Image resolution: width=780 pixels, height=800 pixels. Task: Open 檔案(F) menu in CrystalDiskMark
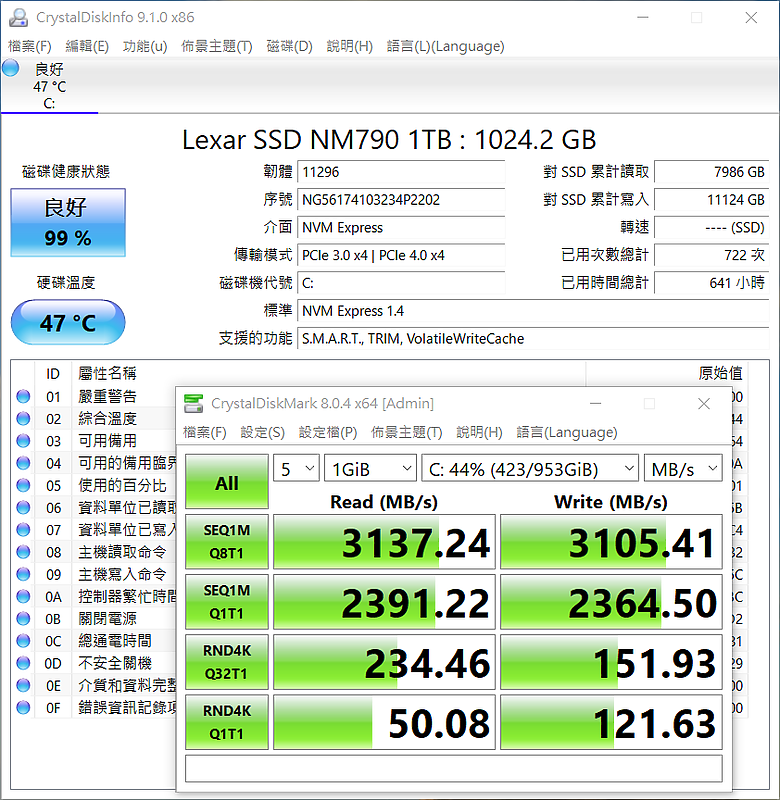point(205,433)
